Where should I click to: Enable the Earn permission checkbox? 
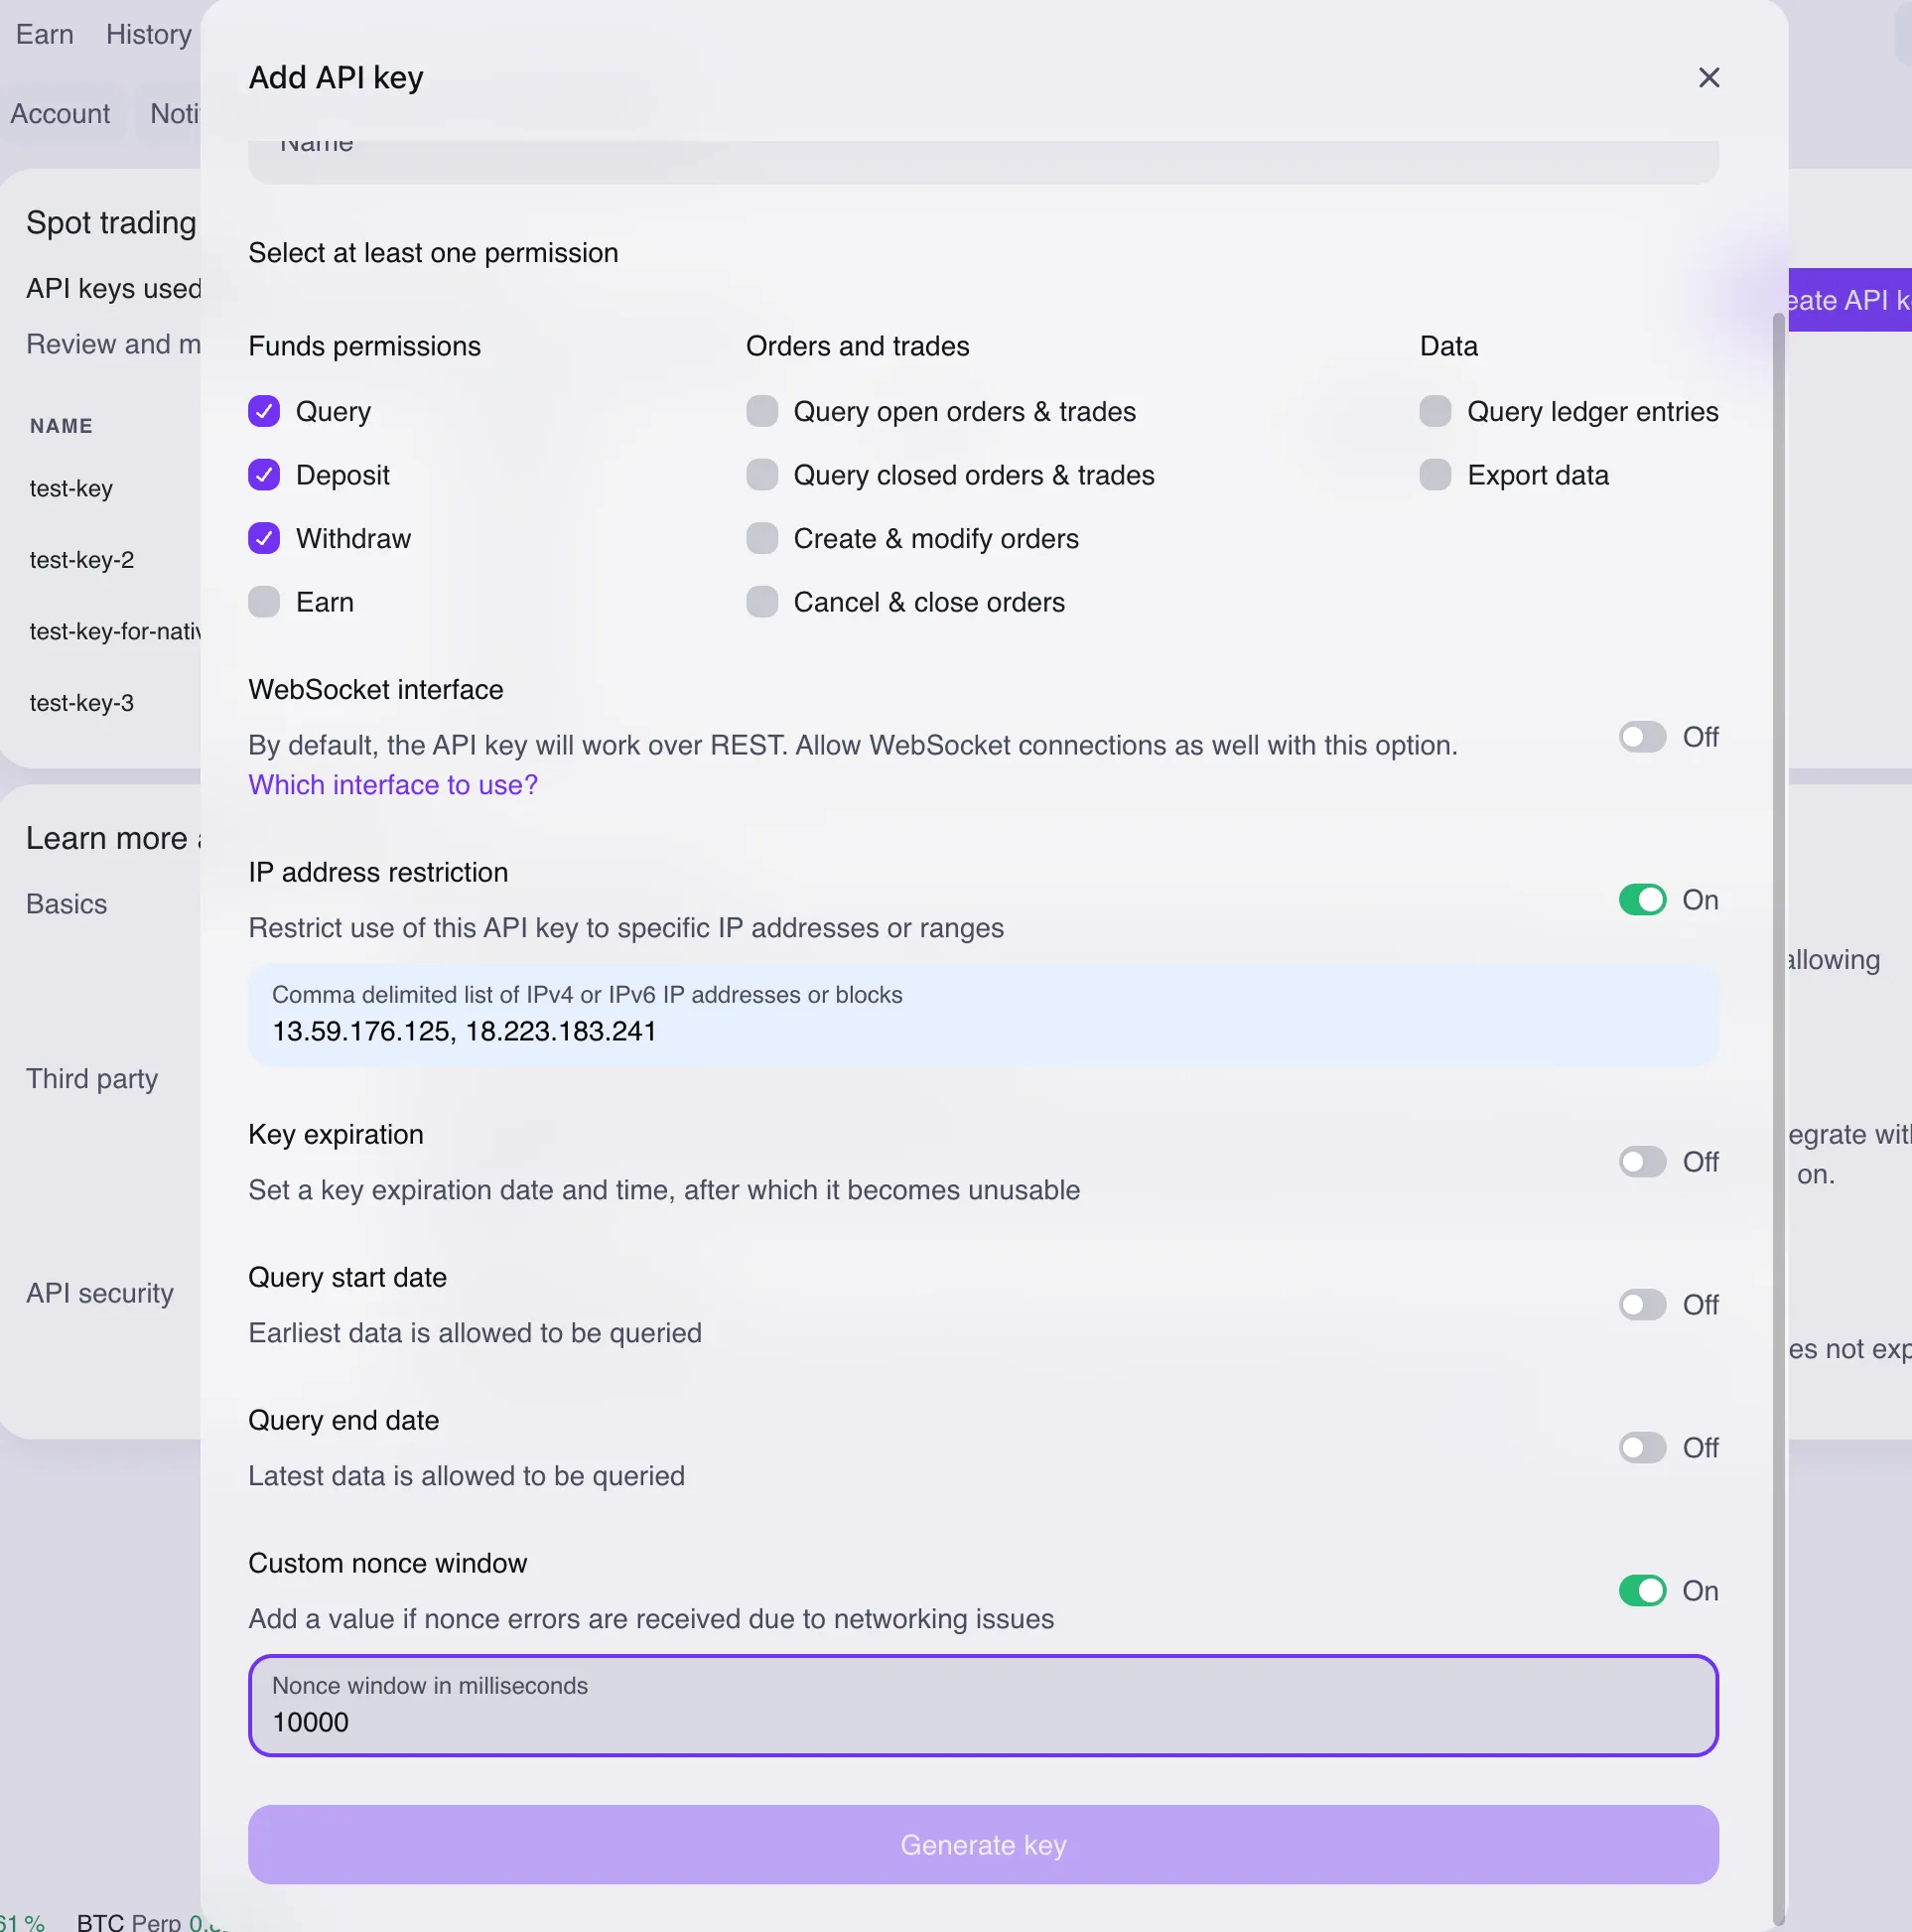[264, 602]
